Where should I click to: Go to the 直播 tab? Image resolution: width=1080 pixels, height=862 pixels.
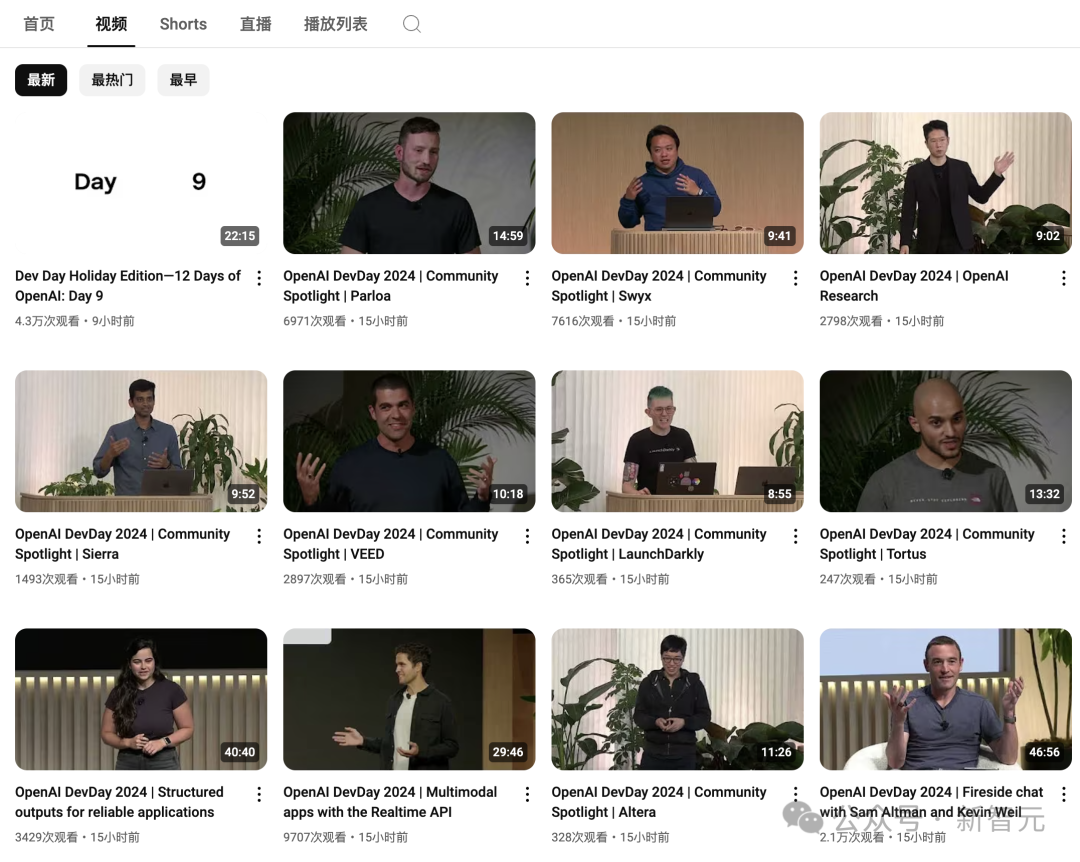(256, 24)
